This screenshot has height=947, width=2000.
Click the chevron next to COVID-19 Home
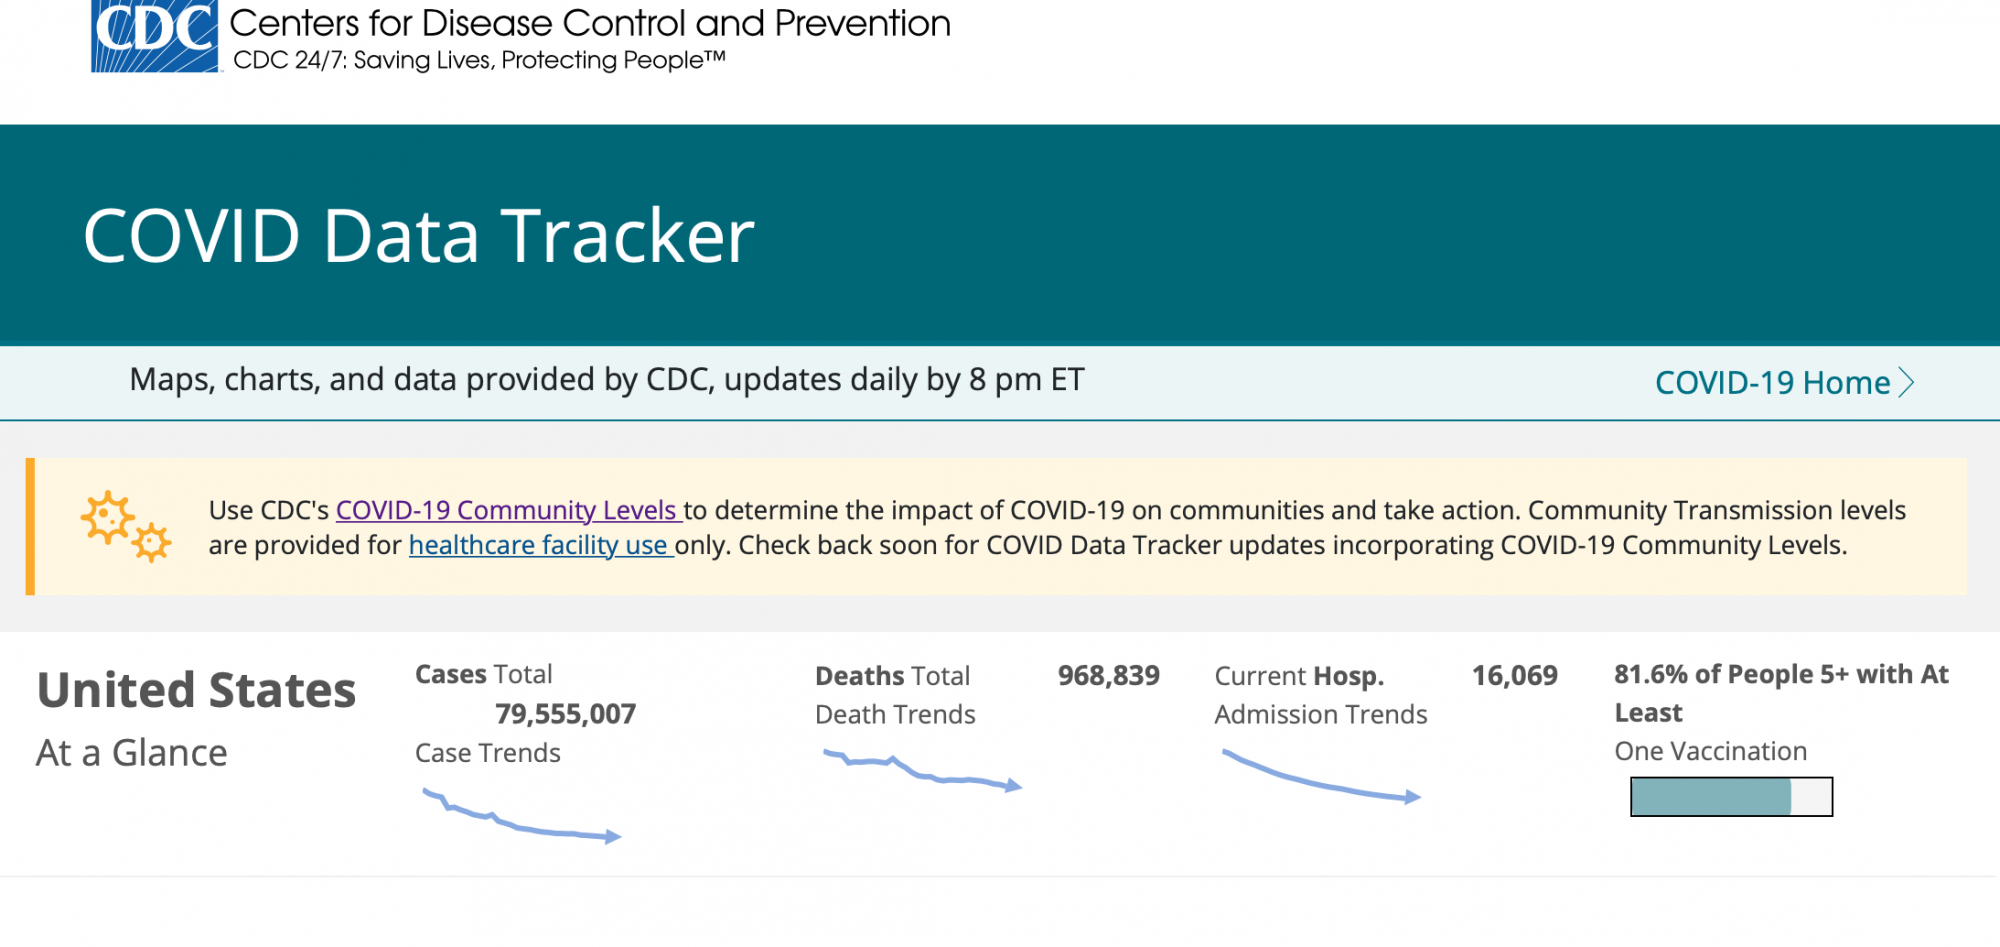[x=1907, y=383]
